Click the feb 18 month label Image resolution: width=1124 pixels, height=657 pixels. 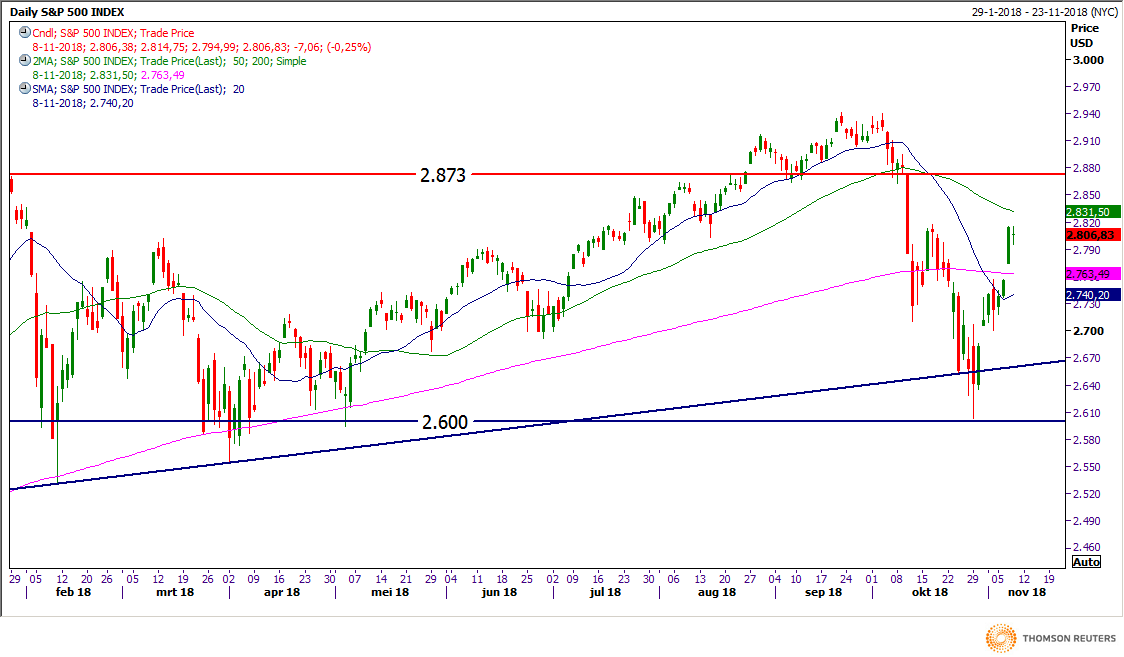click(x=73, y=592)
